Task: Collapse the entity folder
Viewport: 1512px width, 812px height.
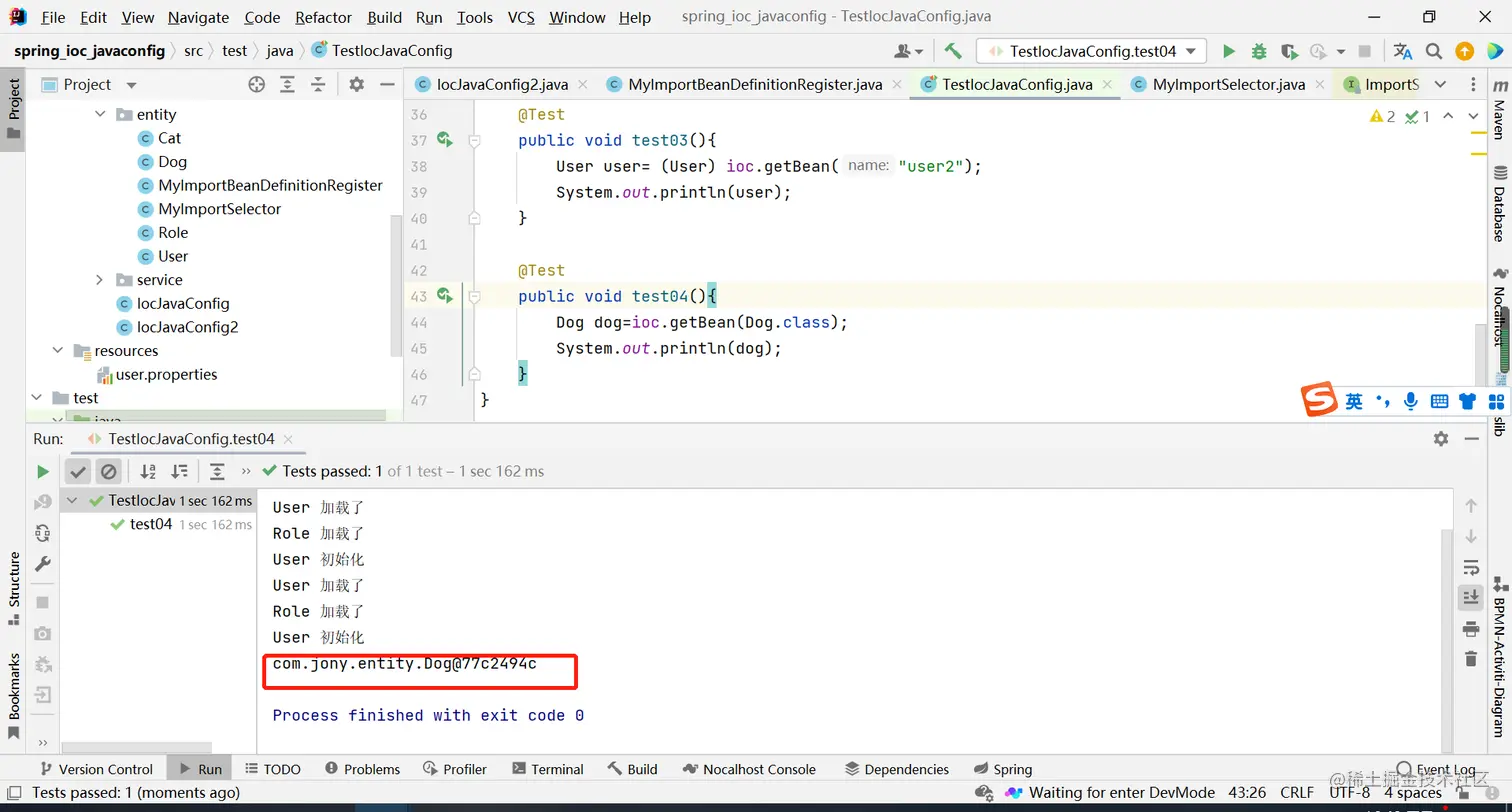Action: [x=100, y=115]
